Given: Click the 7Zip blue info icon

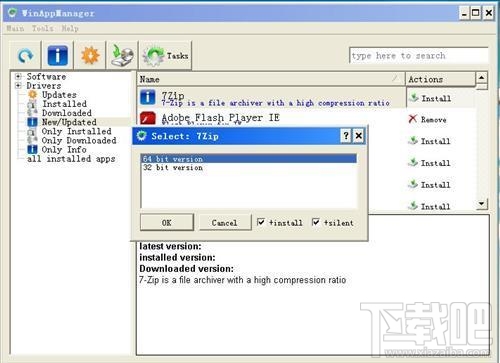Looking at the screenshot, I should (x=147, y=97).
